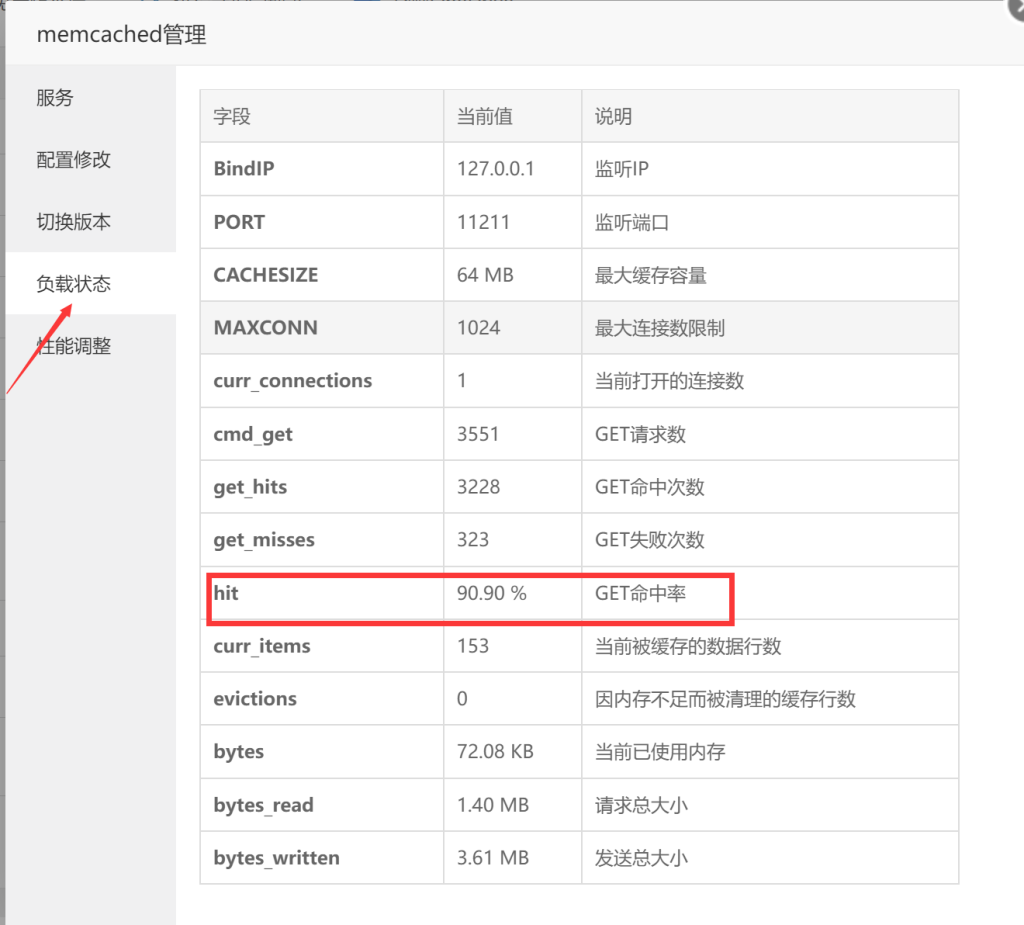Click the PORT field name

click(239, 222)
